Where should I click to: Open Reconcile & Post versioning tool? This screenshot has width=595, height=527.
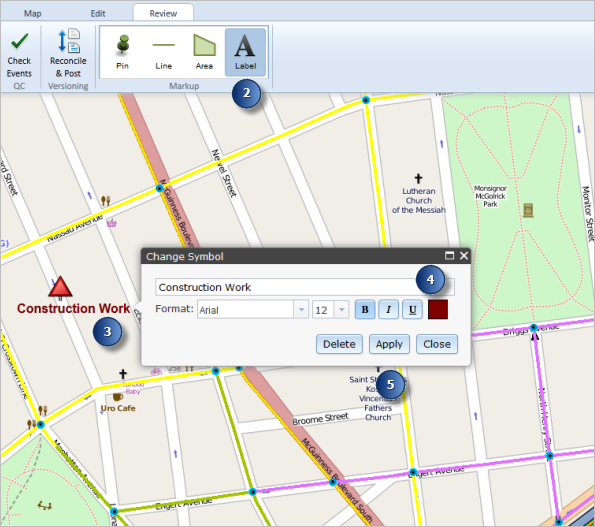pyautogui.click(x=68, y=53)
